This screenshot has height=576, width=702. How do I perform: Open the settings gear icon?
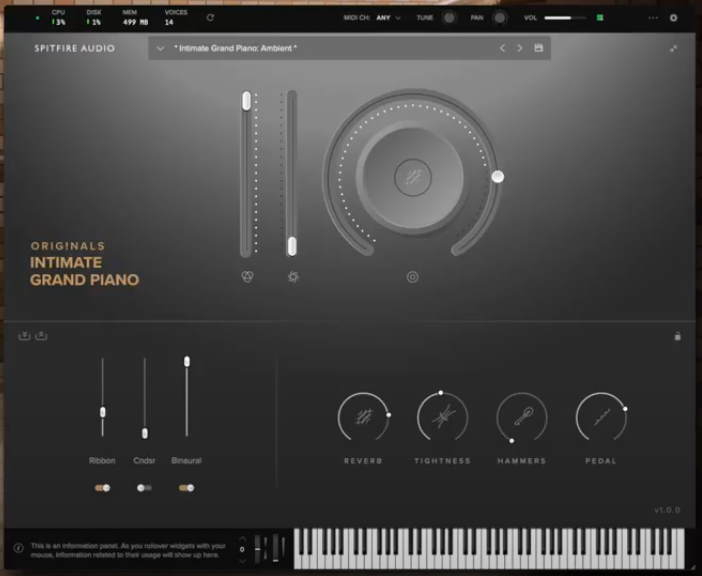[x=673, y=18]
